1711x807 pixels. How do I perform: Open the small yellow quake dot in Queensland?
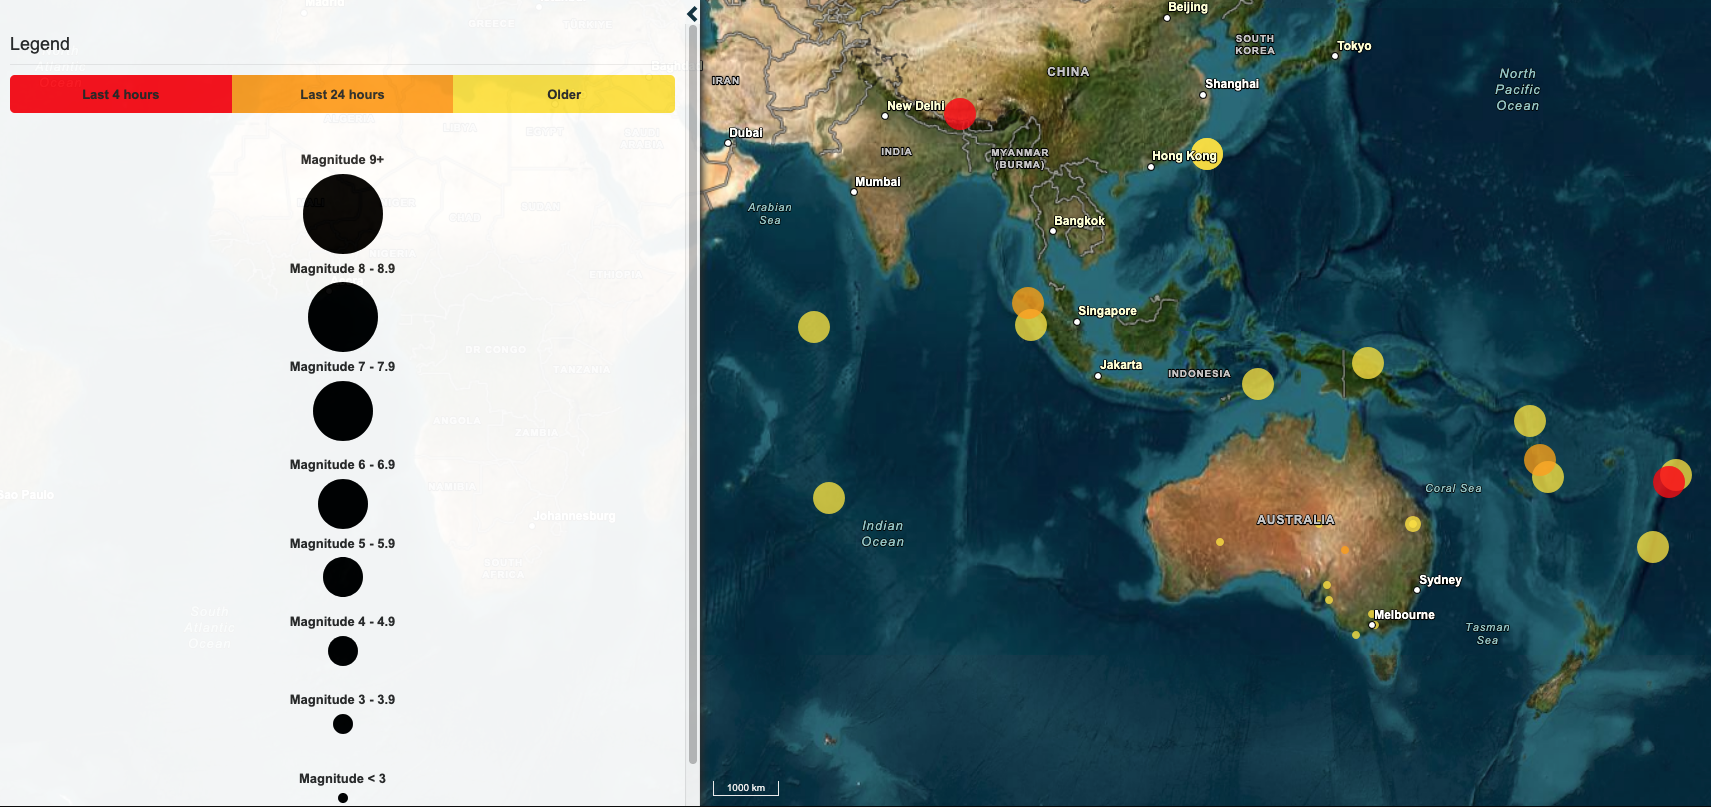point(1413,524)
